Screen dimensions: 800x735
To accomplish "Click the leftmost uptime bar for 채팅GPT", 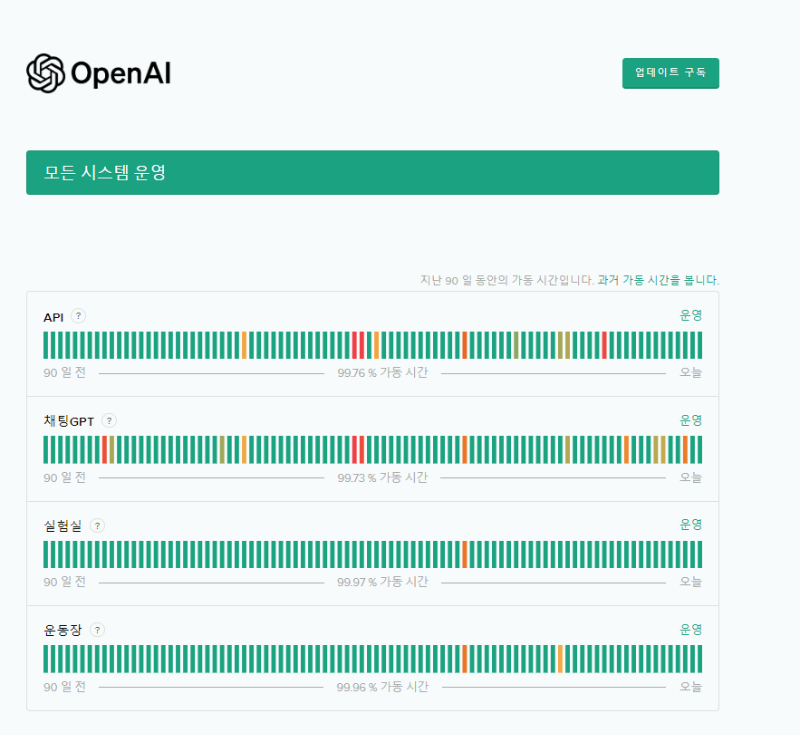I will (x=44, y=449).
